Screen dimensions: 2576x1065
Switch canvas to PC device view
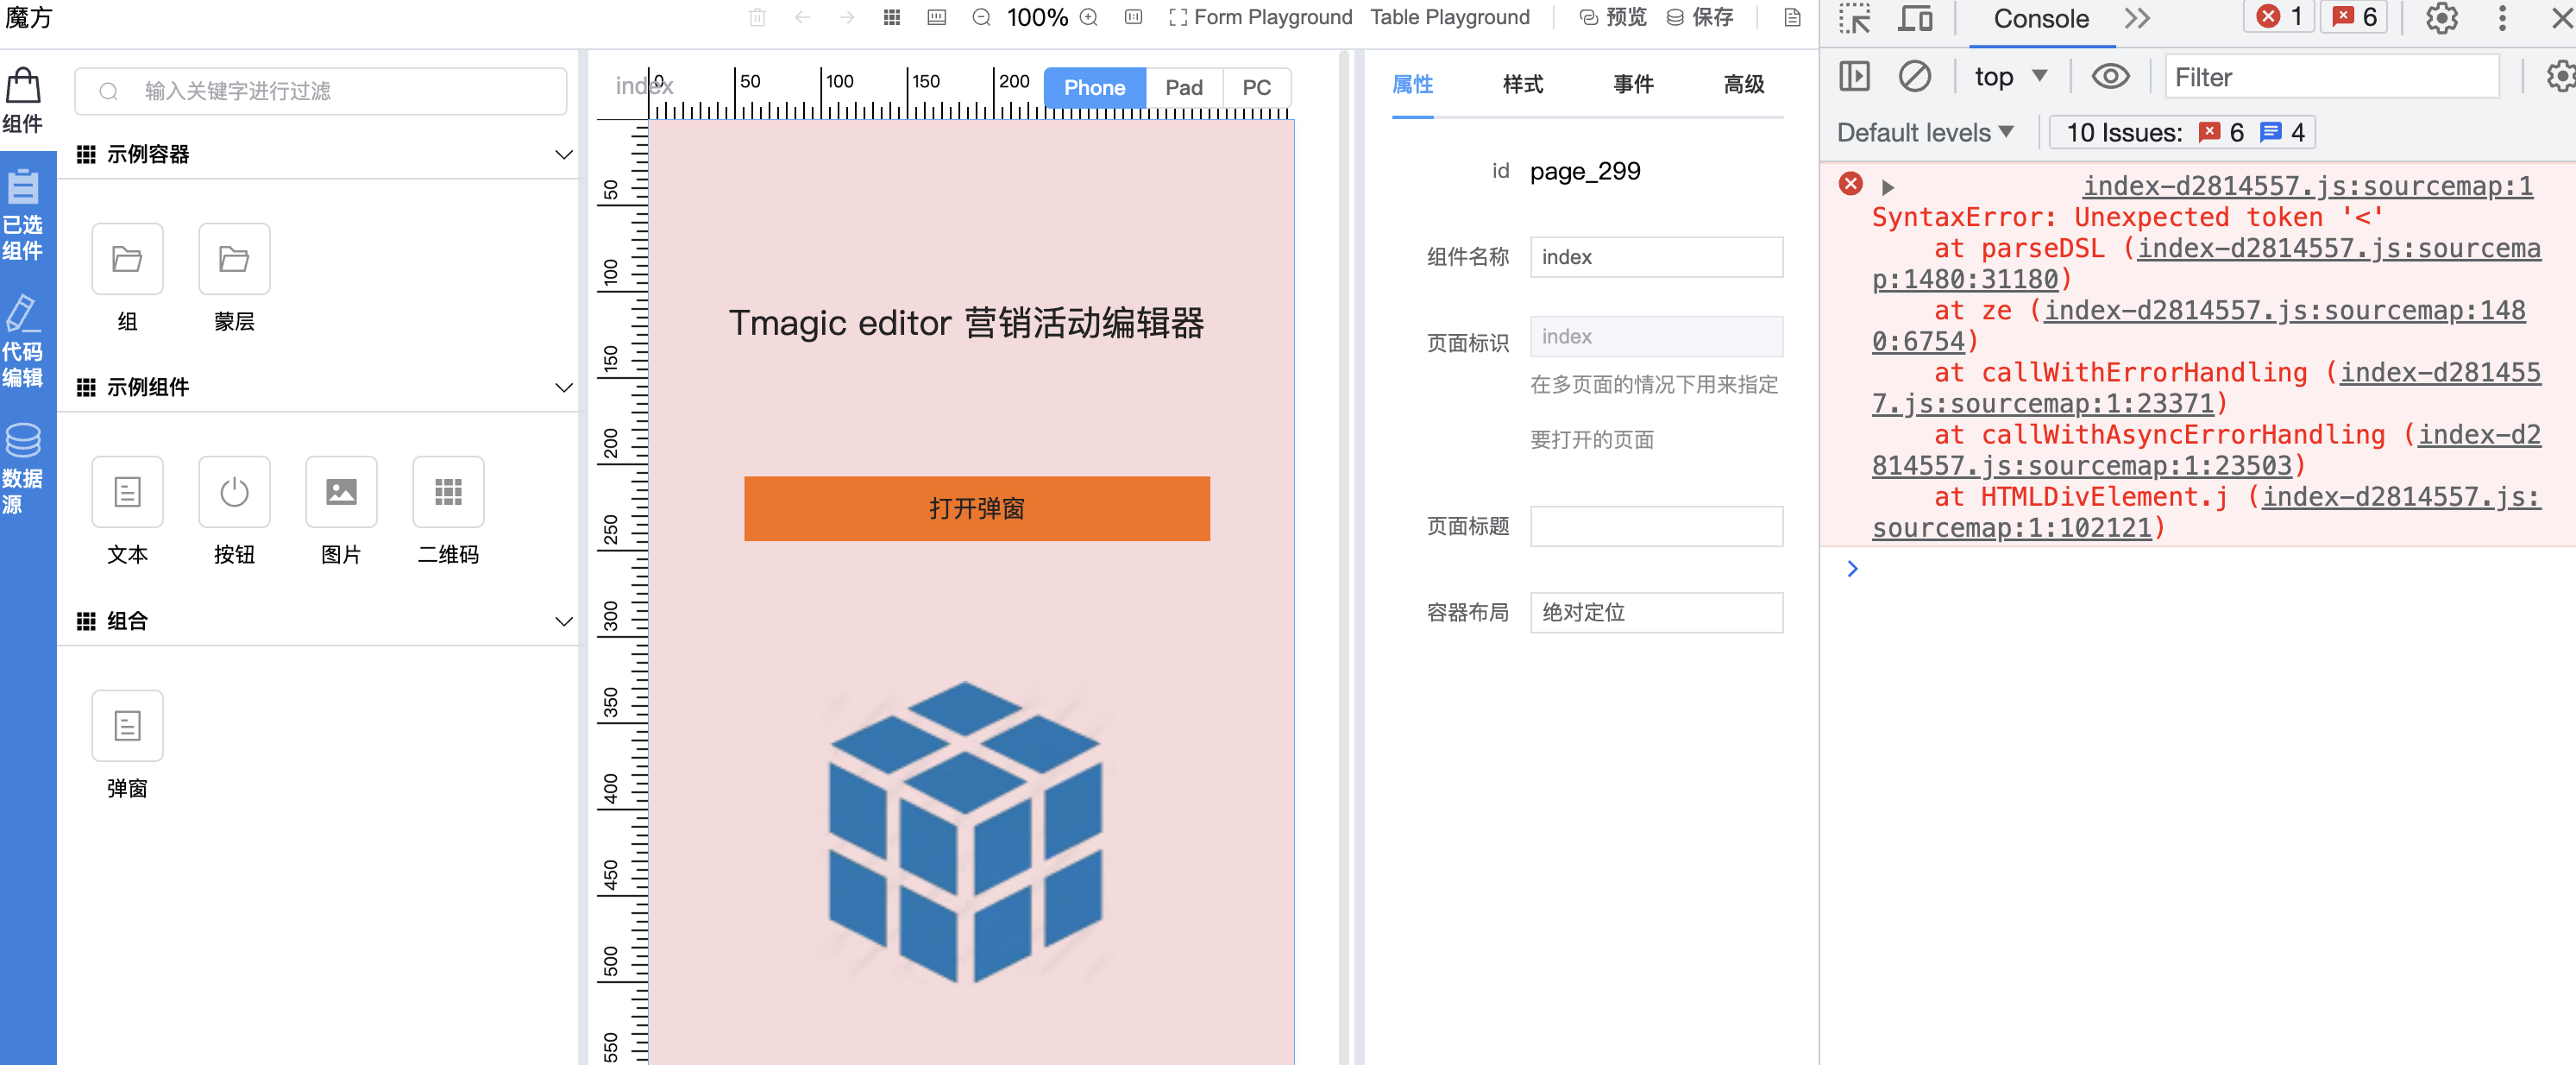pyautogui.click(x=1256, y=88)
